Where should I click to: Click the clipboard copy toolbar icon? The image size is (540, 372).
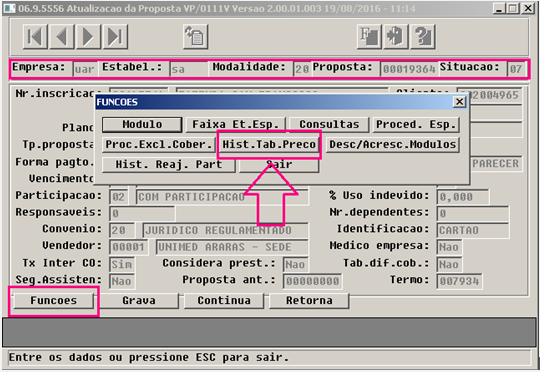(x=196, y=37)
